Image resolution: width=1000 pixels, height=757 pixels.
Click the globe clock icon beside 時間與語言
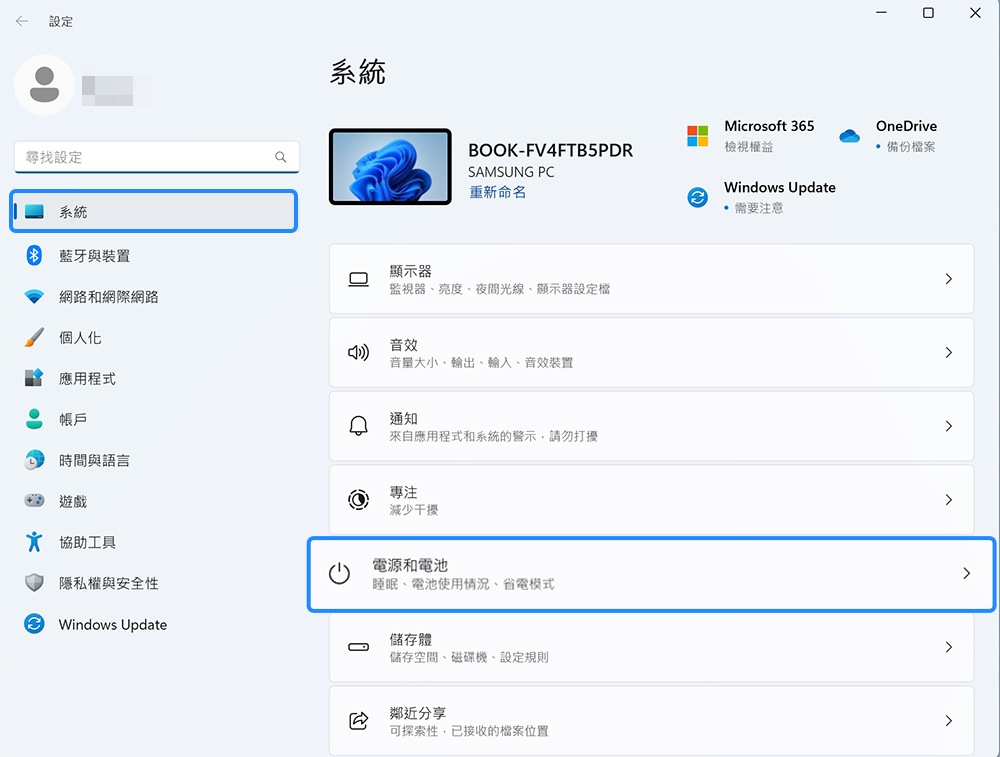(x=34, y=460)
